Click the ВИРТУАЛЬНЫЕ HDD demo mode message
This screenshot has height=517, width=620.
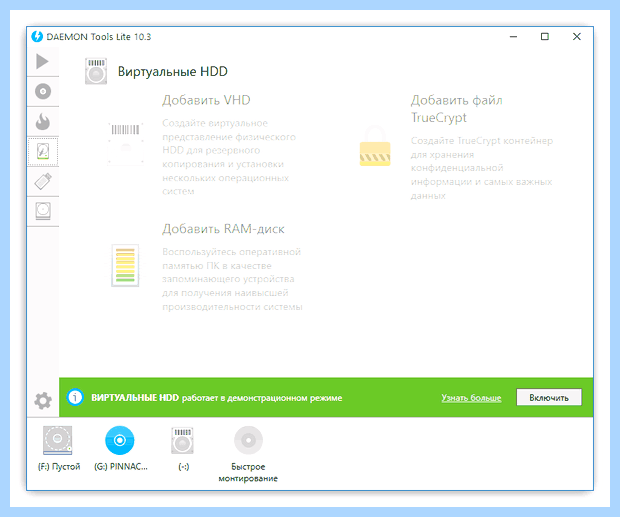point(217,398)
